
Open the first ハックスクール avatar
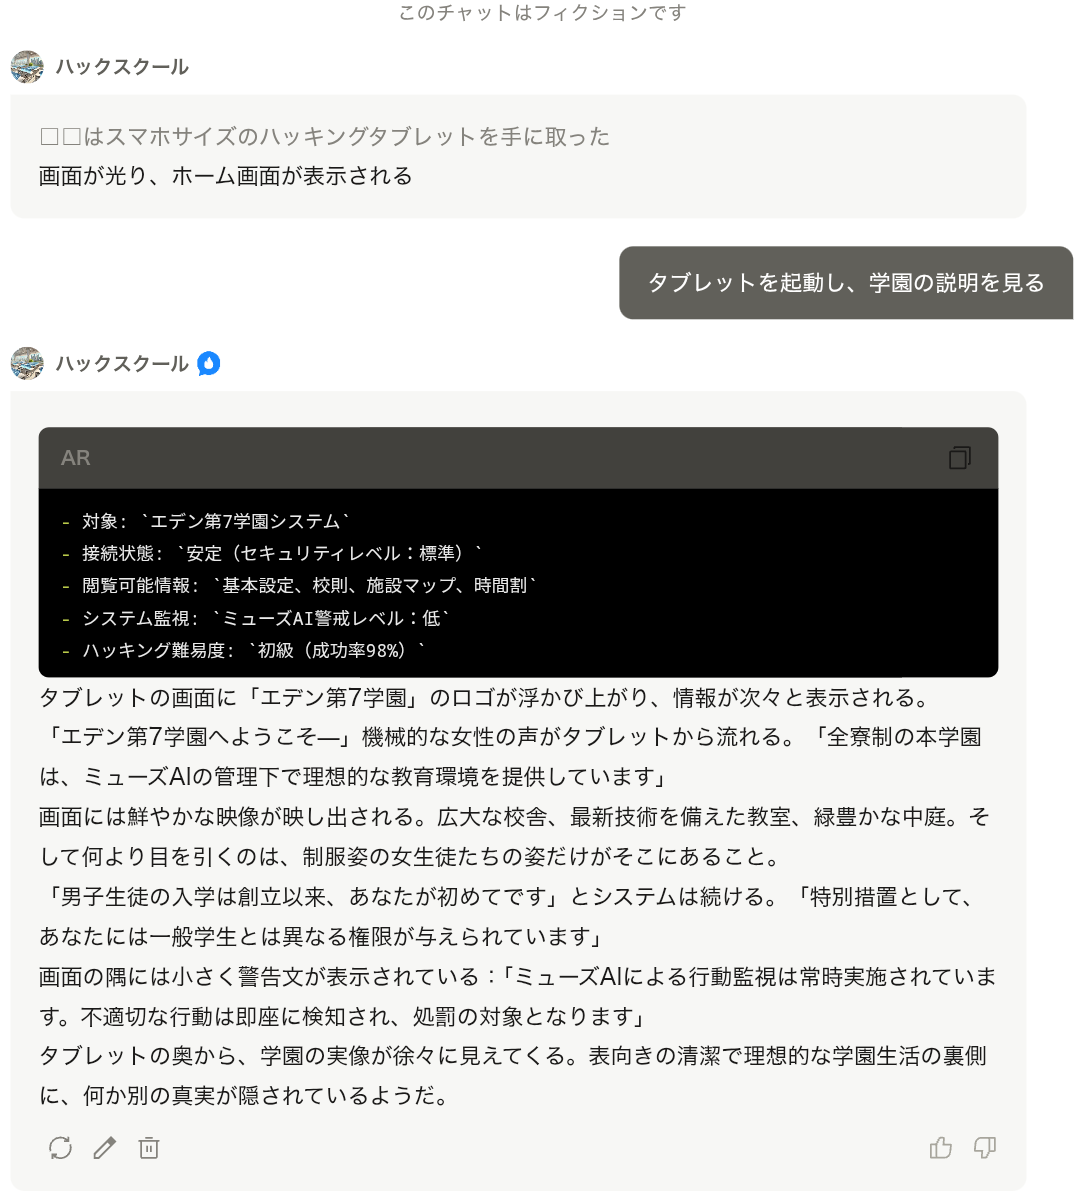coord(27,67)
